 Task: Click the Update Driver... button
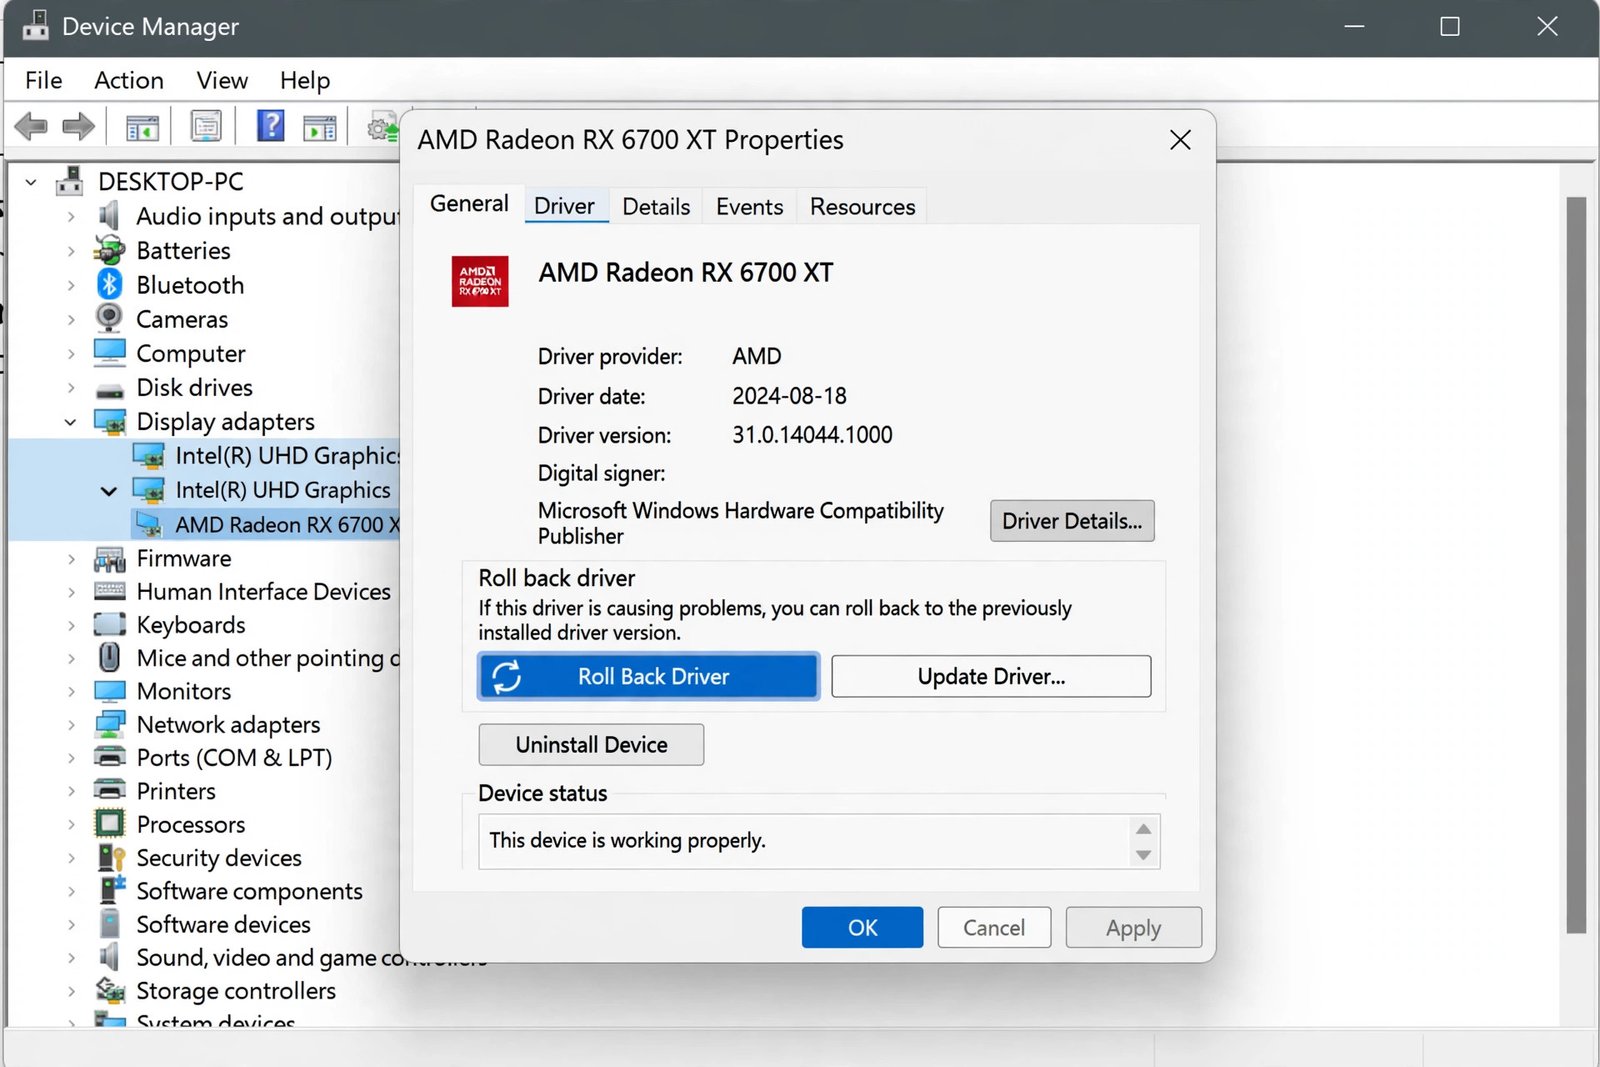pos(991,676)
